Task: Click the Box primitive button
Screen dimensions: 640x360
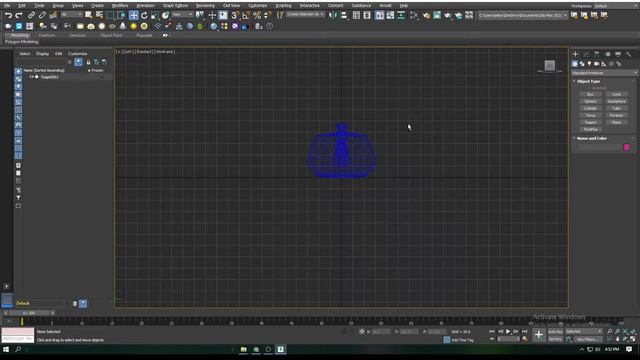Action: [590, 94]
